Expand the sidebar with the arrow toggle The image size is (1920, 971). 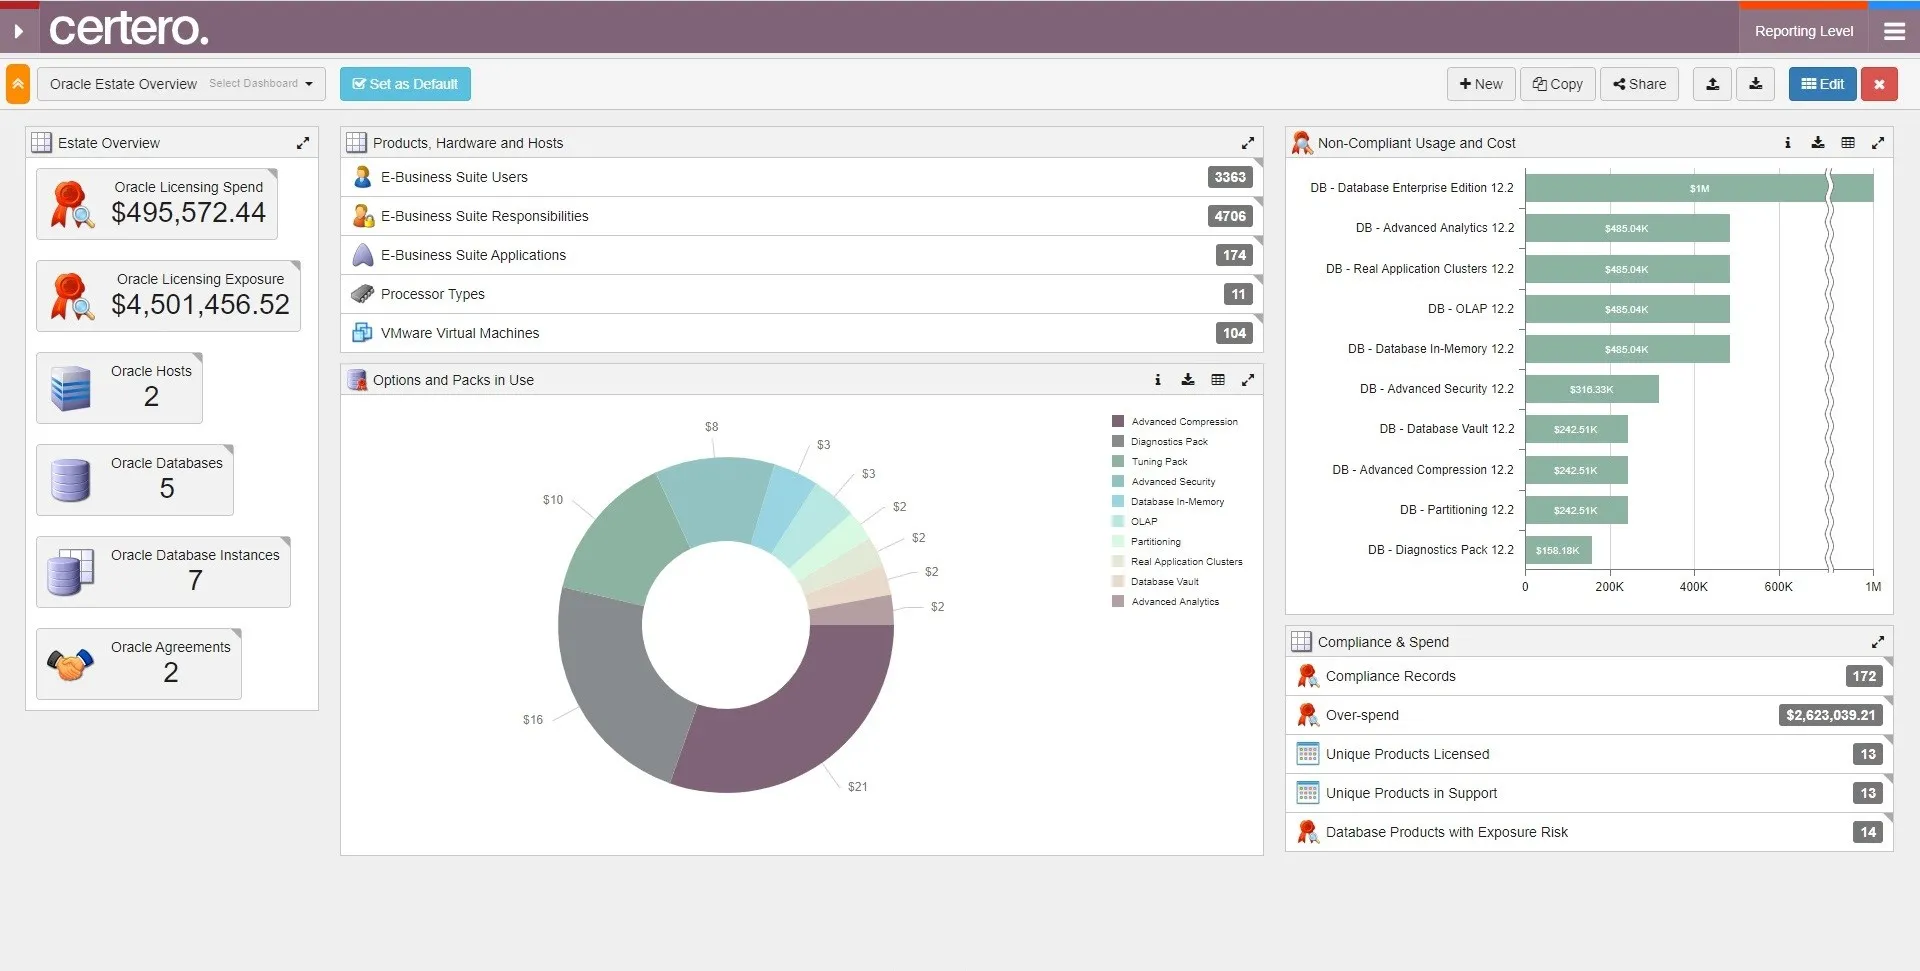(x=18, y=31)
